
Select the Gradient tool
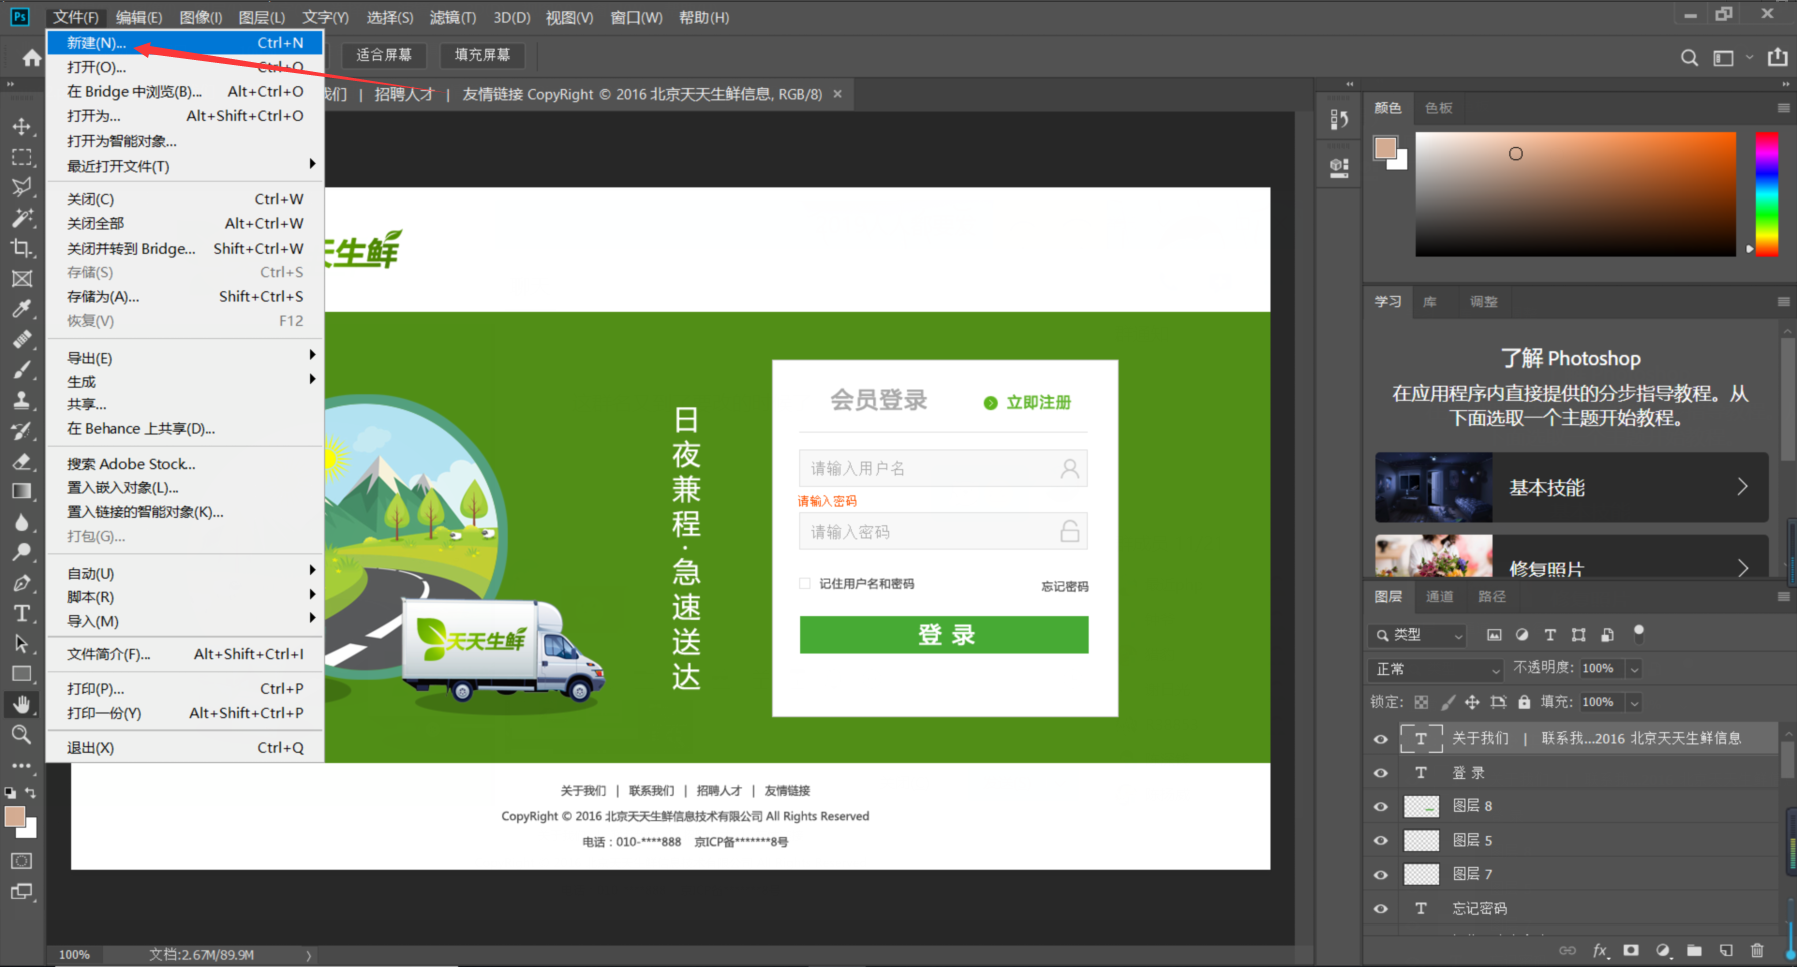coord(21,491)
